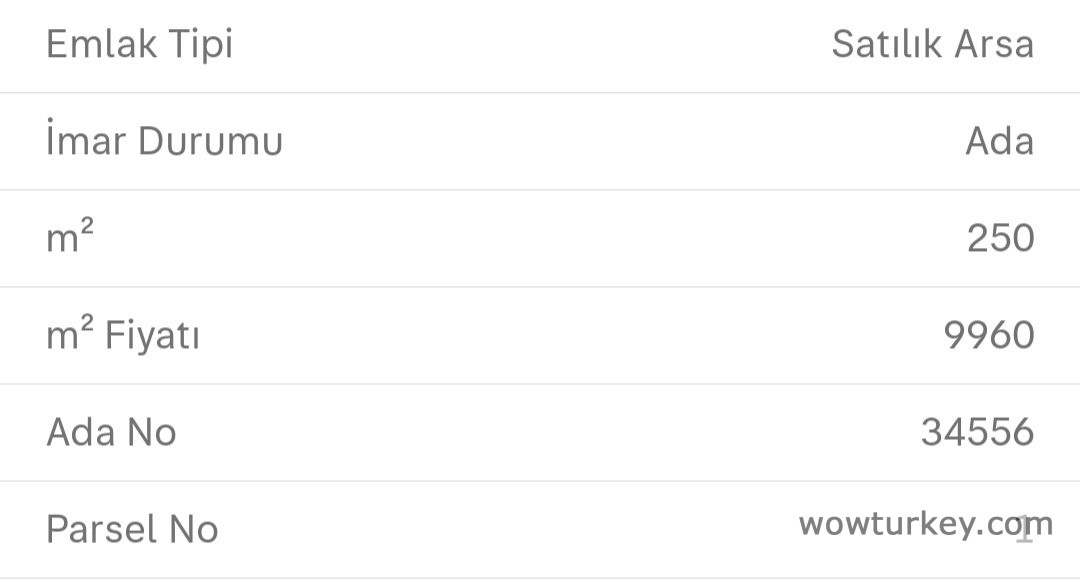
Task: Click the word Durumu in the label
Action: [x=210, y=142]
